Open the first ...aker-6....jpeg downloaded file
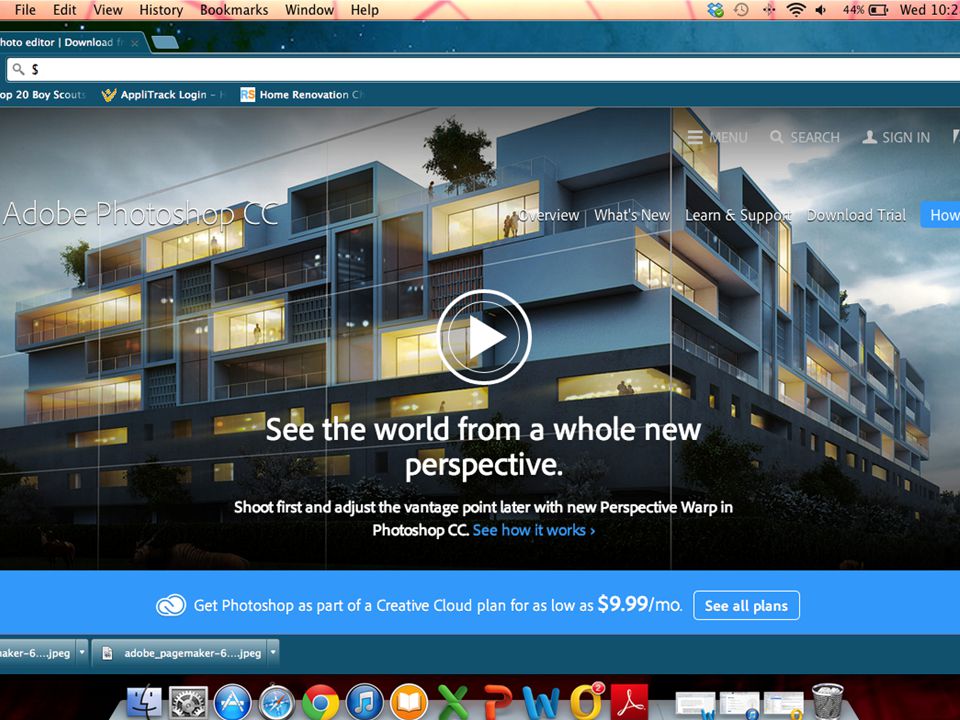The height and width of the screenshot is (720, 960). [x=37, y=653]
